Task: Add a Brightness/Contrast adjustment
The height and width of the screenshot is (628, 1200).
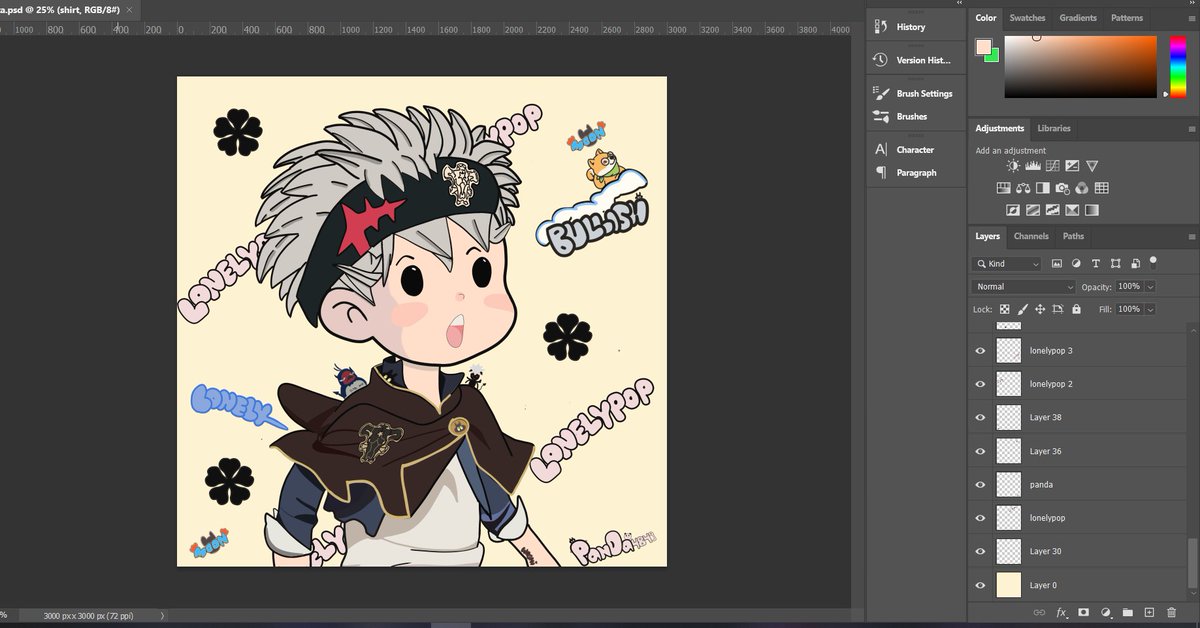Action: (1013, 166)
